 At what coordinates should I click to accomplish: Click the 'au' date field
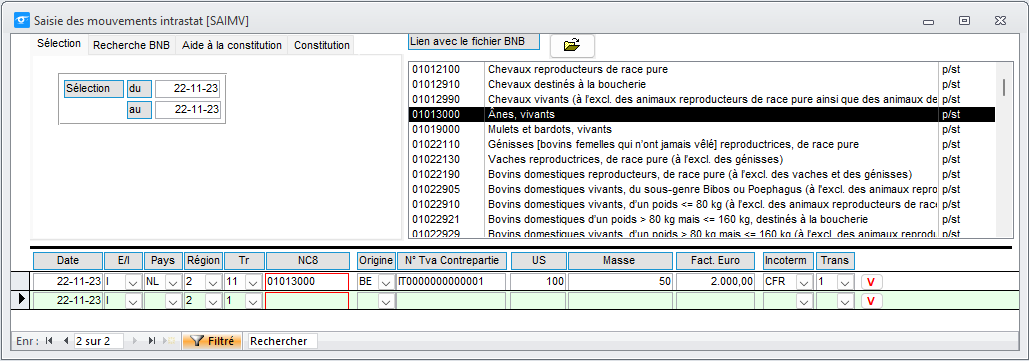click(x=188, y=109)
